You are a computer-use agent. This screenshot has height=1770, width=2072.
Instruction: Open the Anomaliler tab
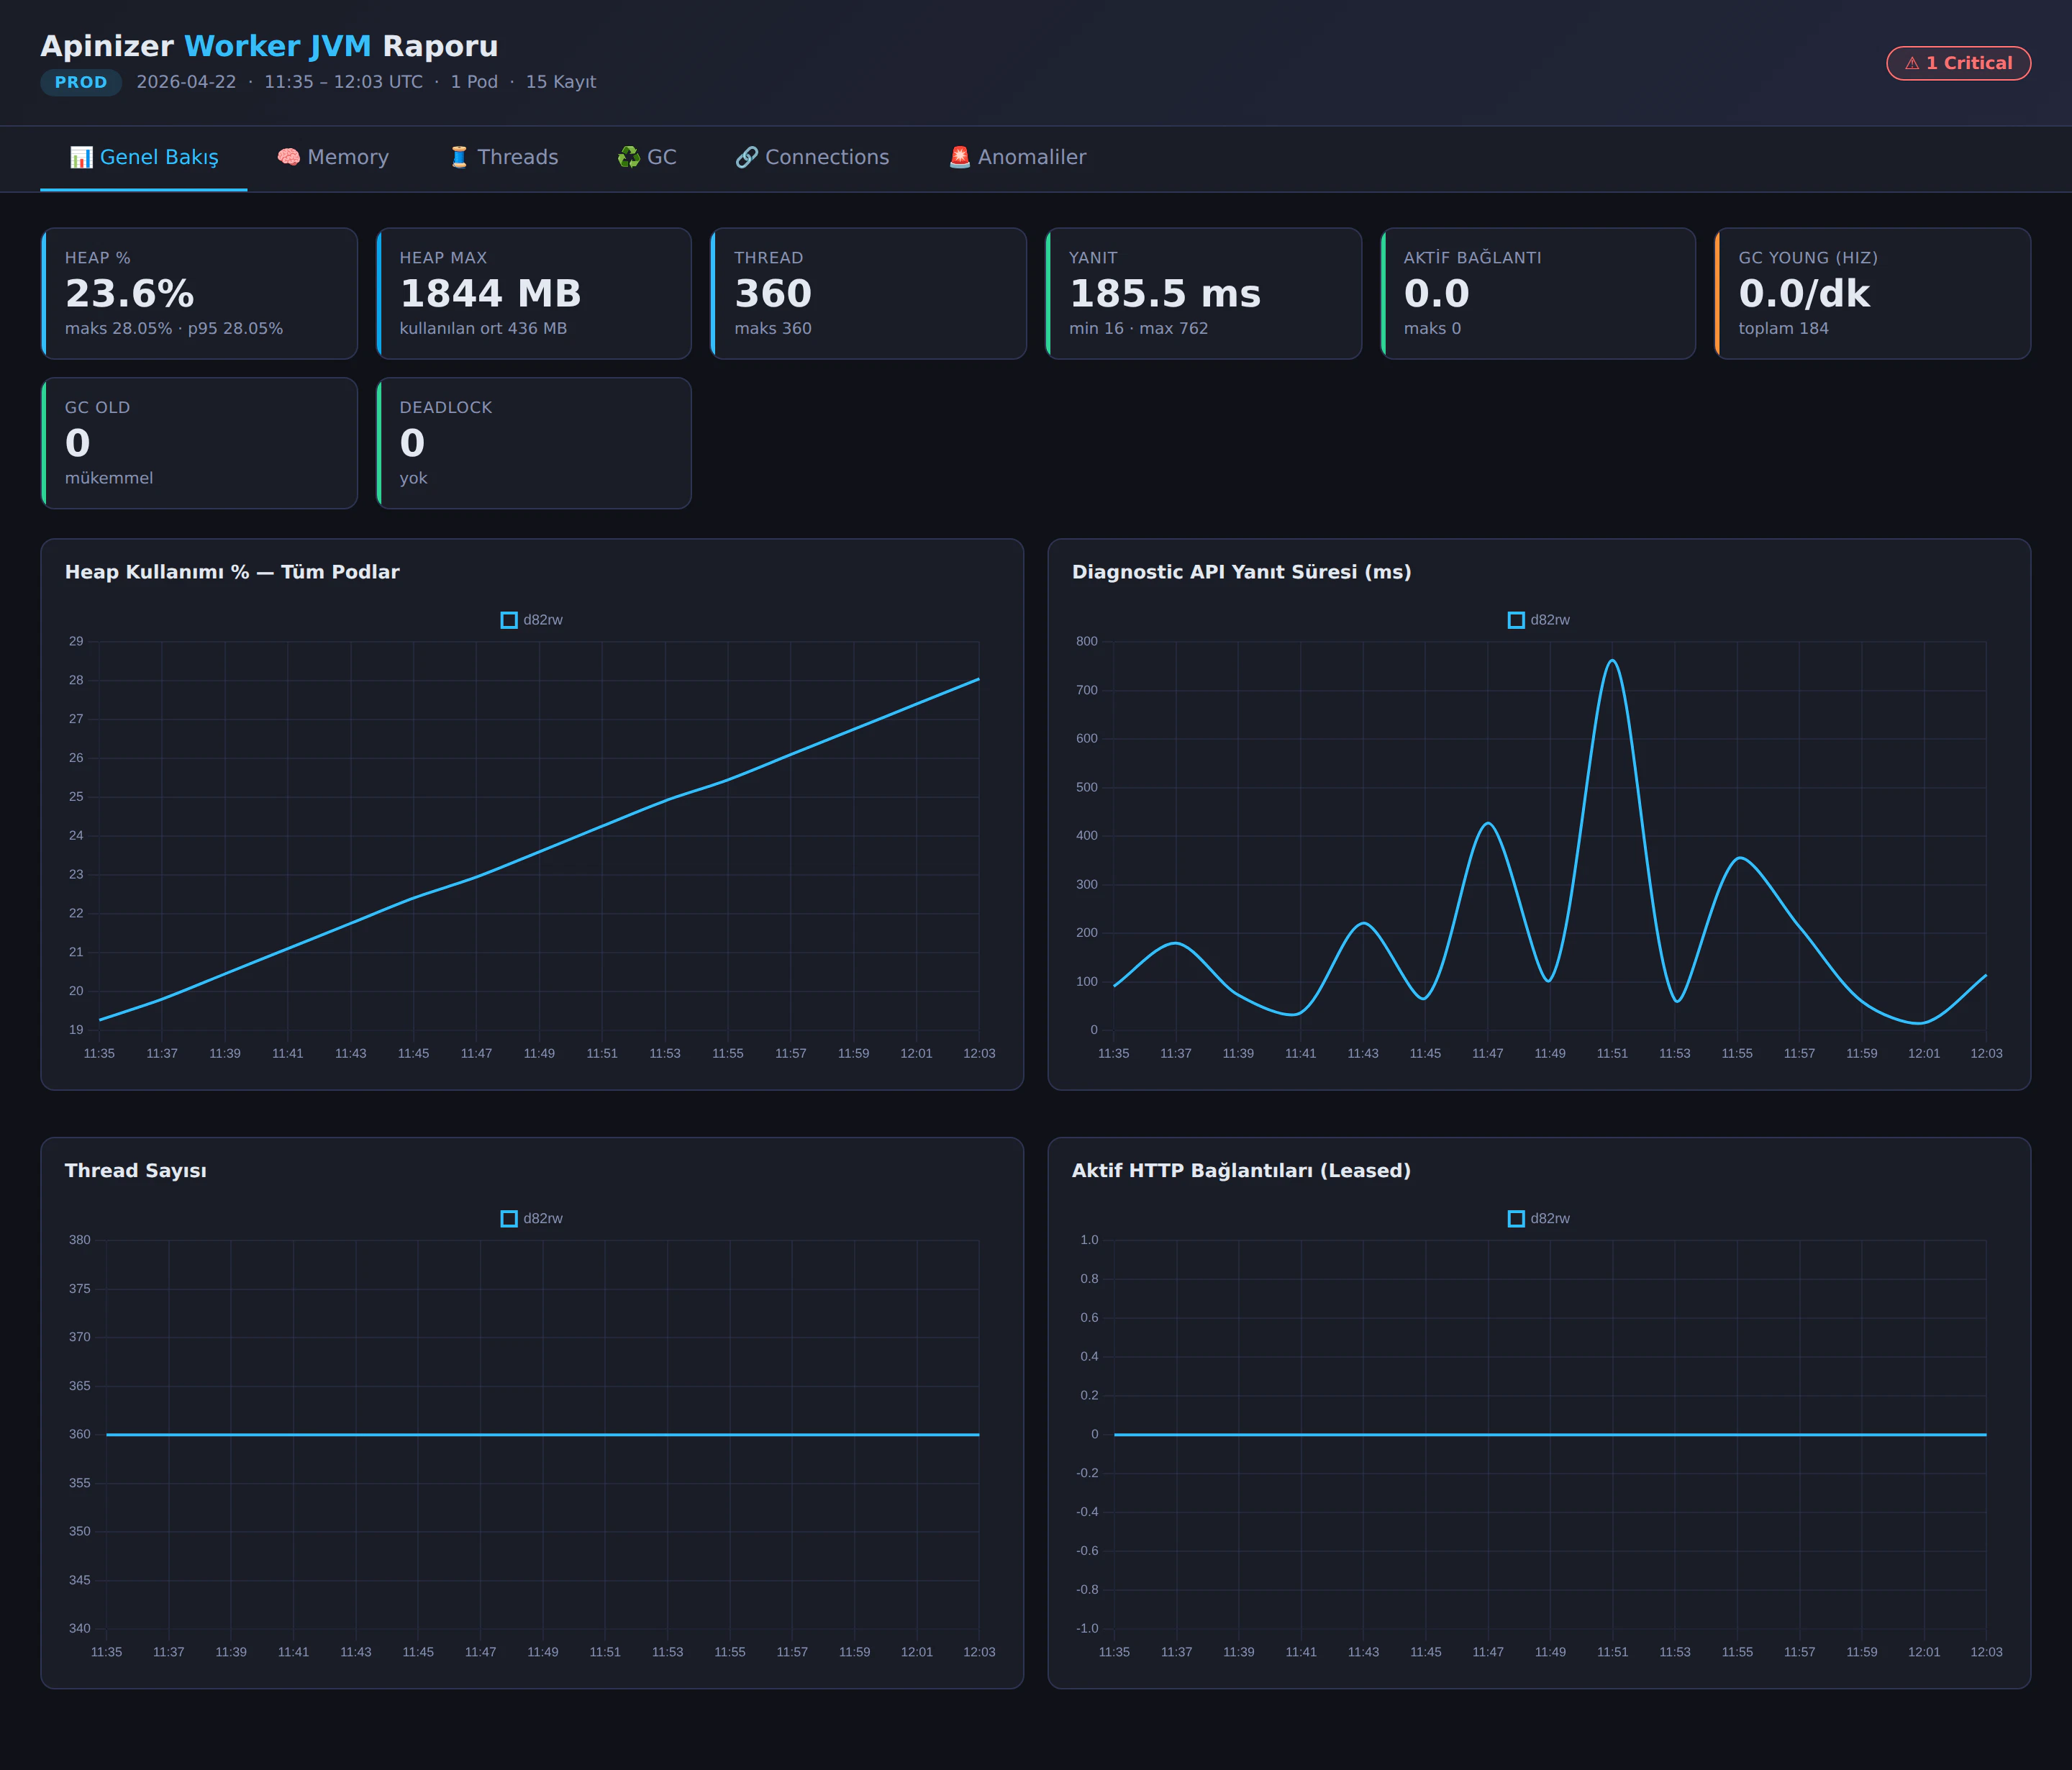pos(1017,157)
